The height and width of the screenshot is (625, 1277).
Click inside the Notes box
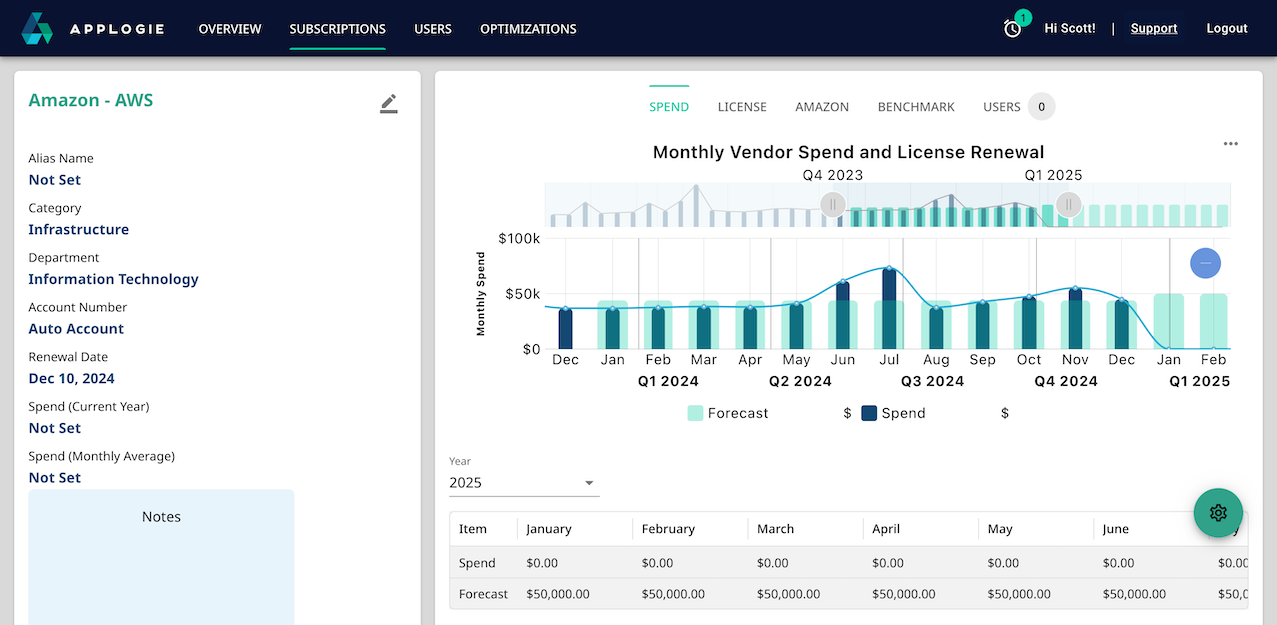161,557
